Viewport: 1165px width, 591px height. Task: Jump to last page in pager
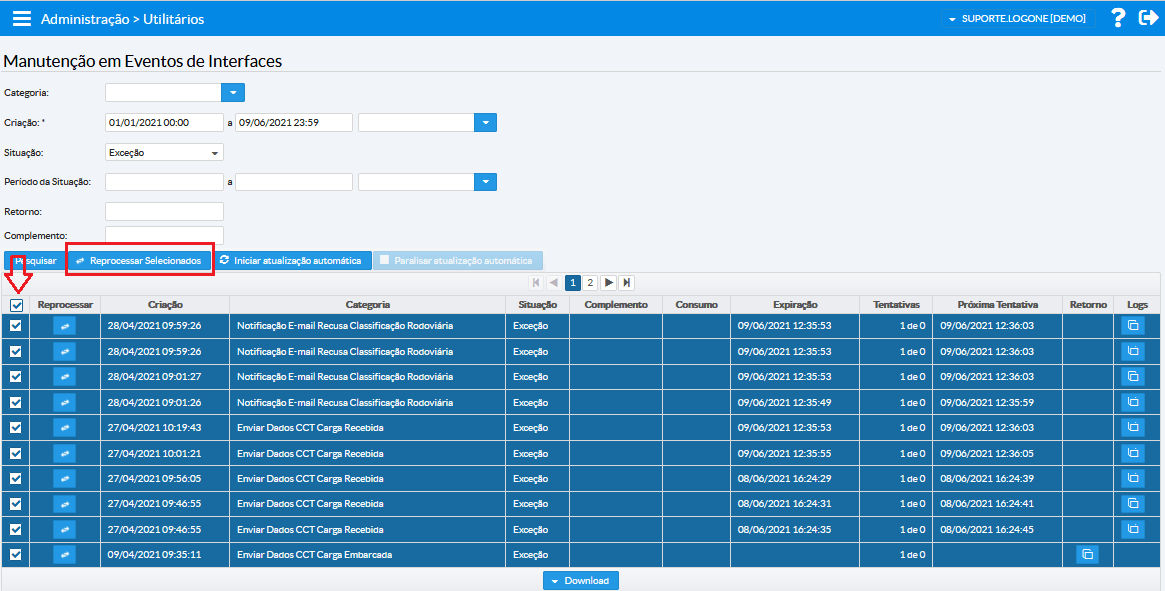(626, 283)
